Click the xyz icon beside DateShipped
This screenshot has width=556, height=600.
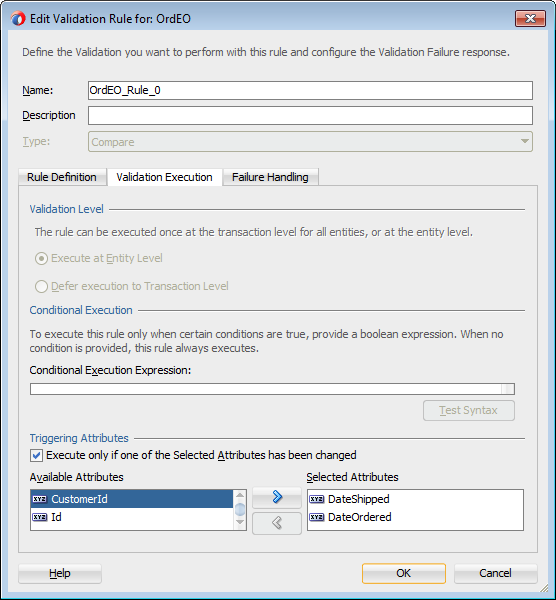click(316, 499)
